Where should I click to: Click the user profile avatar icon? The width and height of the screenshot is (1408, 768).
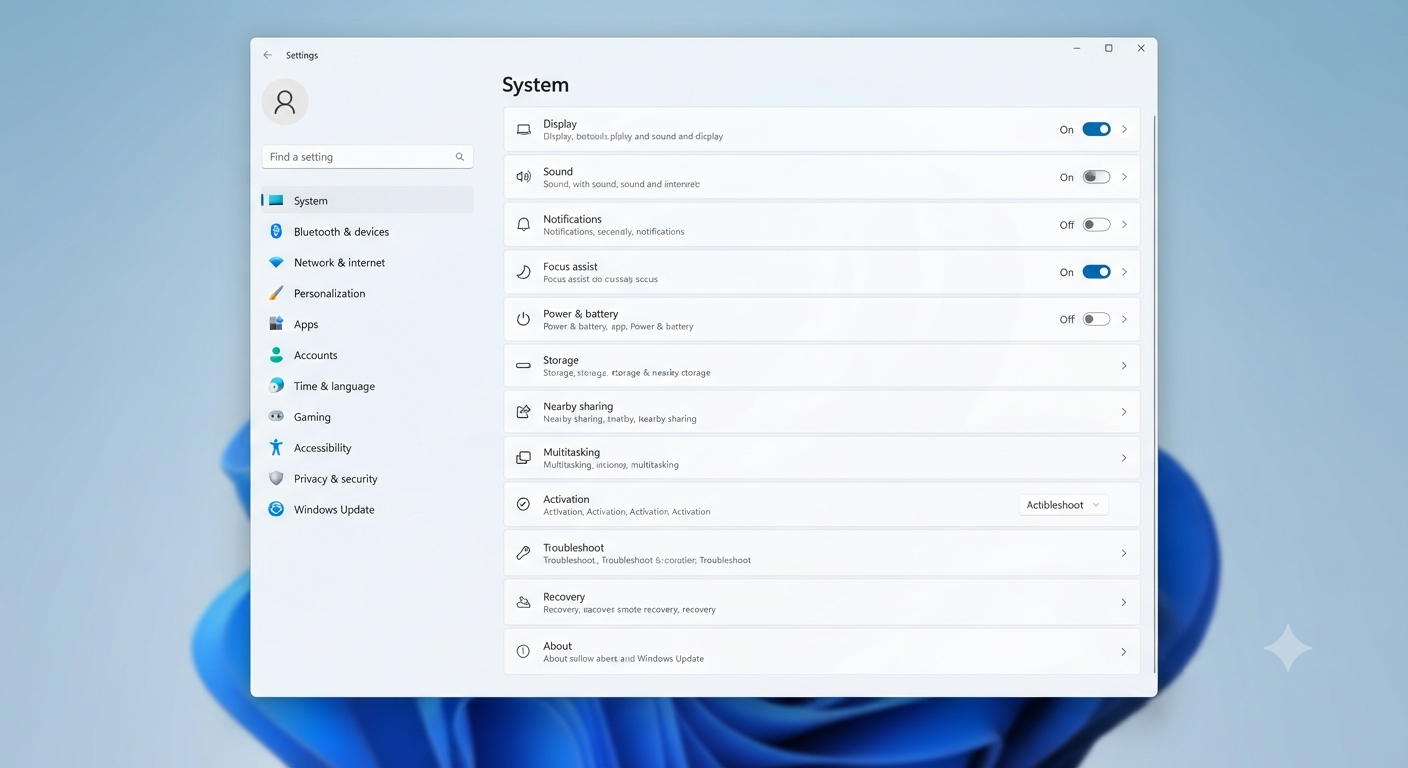(285, 101)
